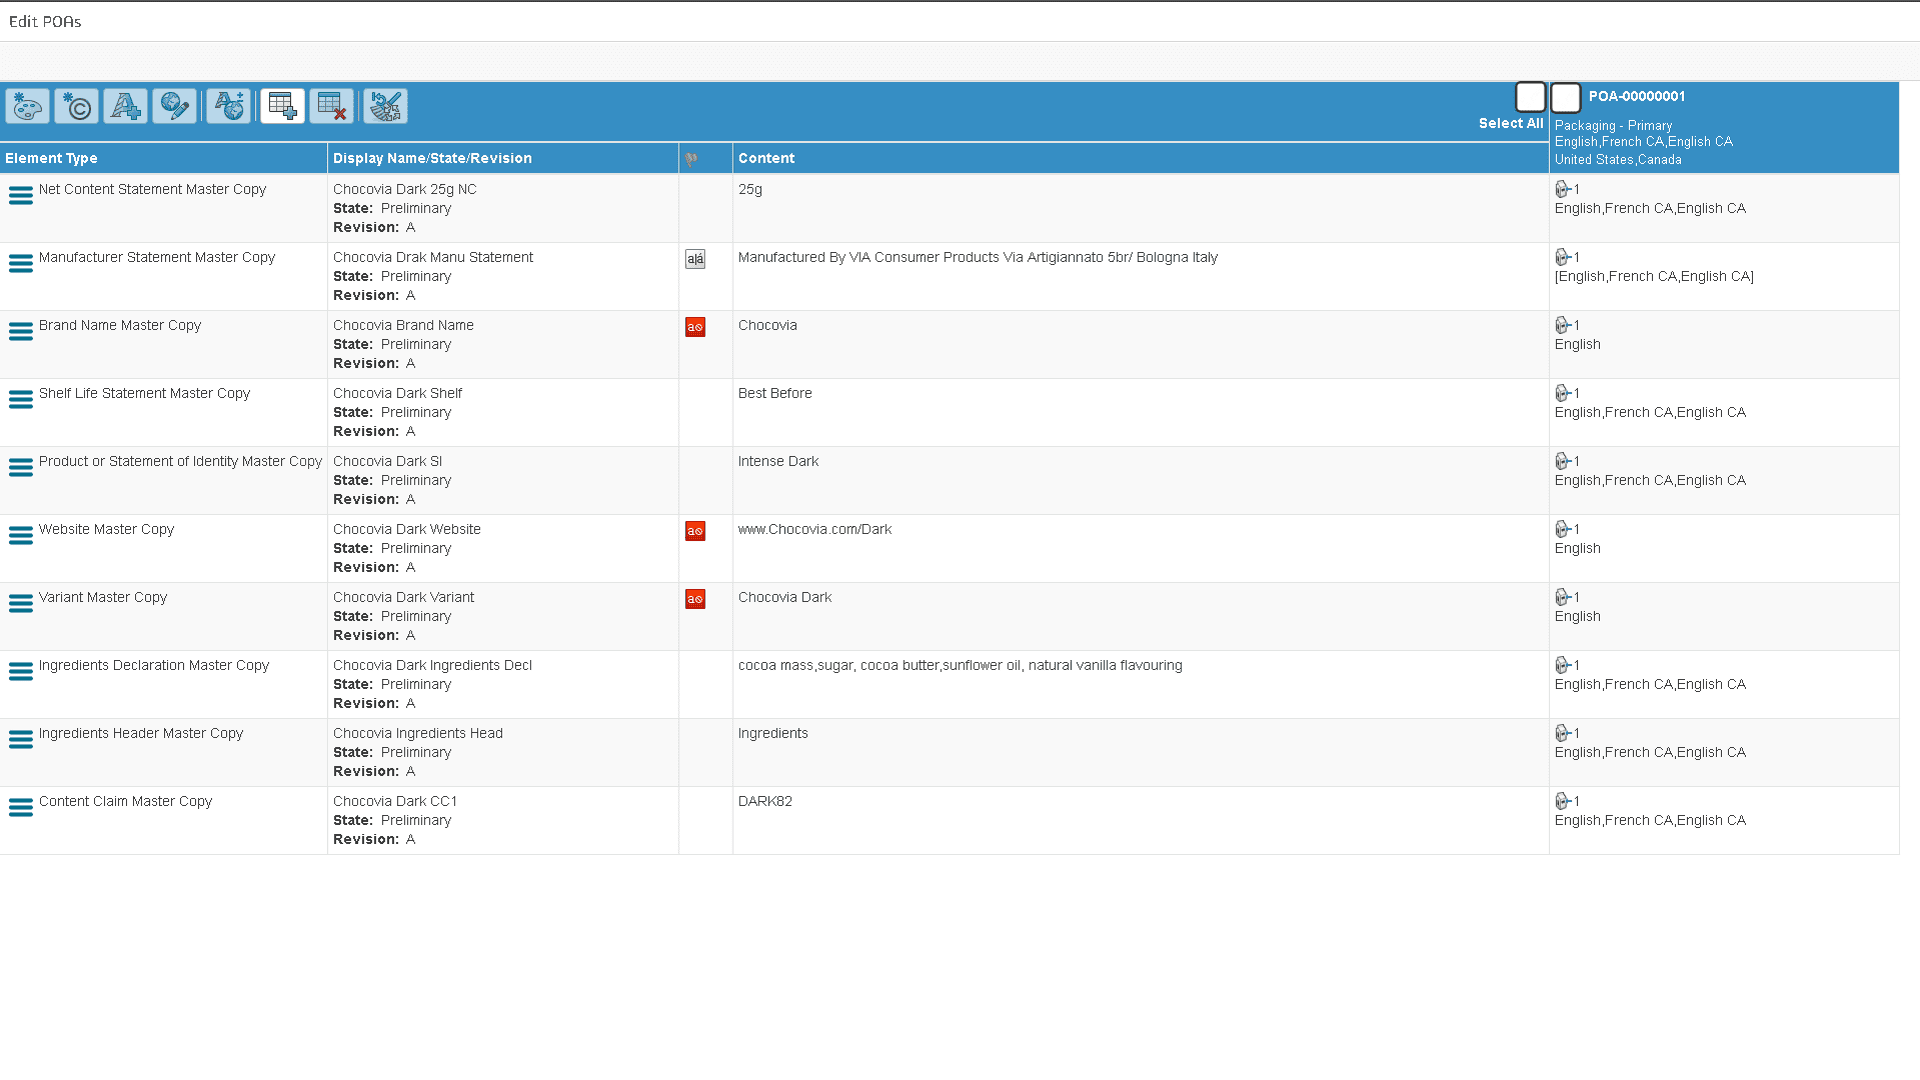Screen dimensions: 1920x1080
Task: Click the 'Chocovia Dark Website' display name
Action: 407,529
